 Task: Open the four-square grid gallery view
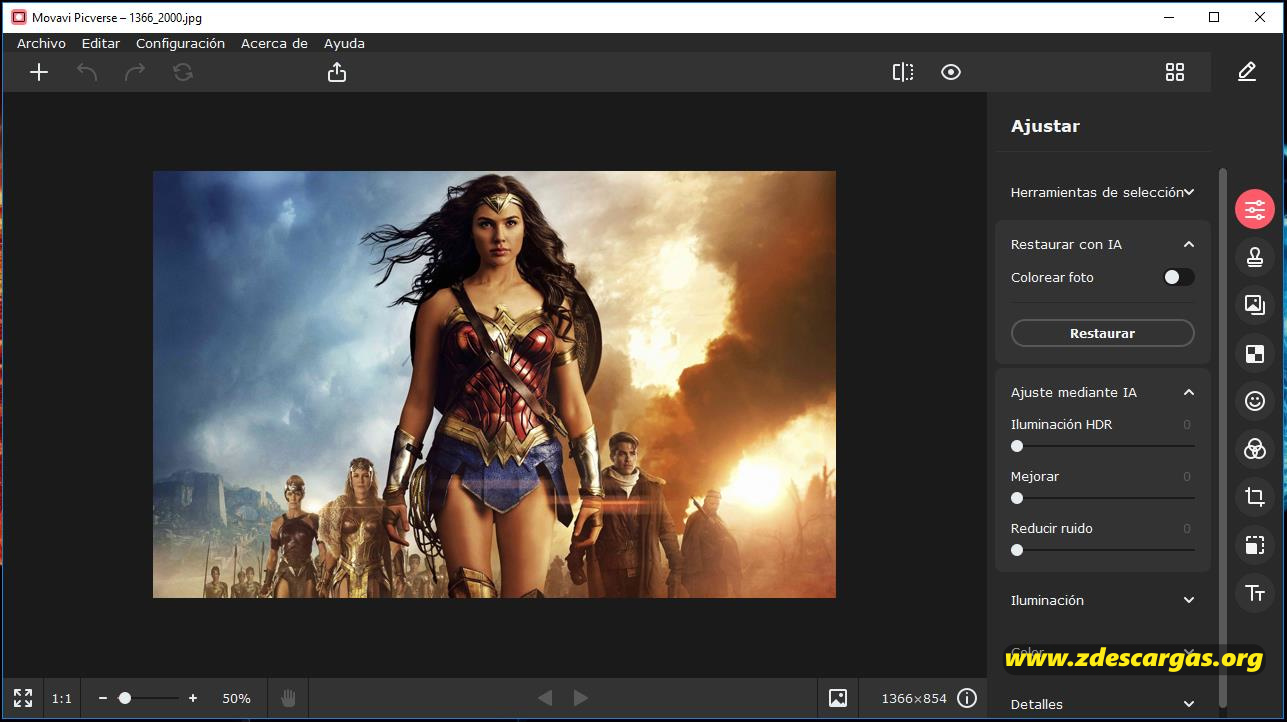[1175, 72]
